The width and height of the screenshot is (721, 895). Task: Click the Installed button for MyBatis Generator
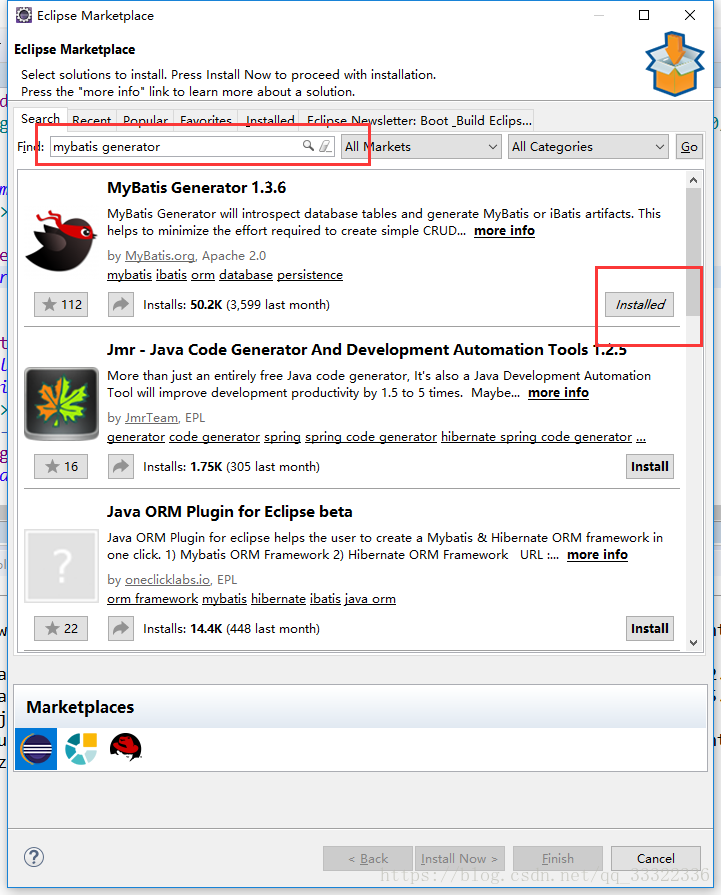coord(639,304)
